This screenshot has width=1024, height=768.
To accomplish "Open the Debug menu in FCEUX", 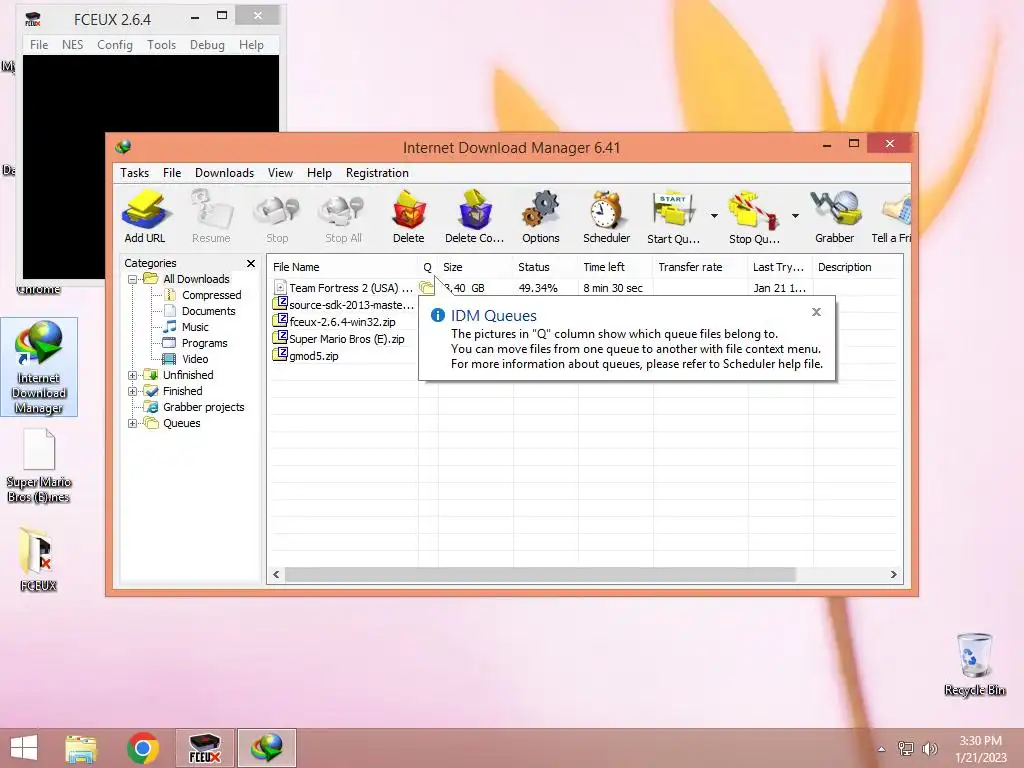I will click(207, 44).
